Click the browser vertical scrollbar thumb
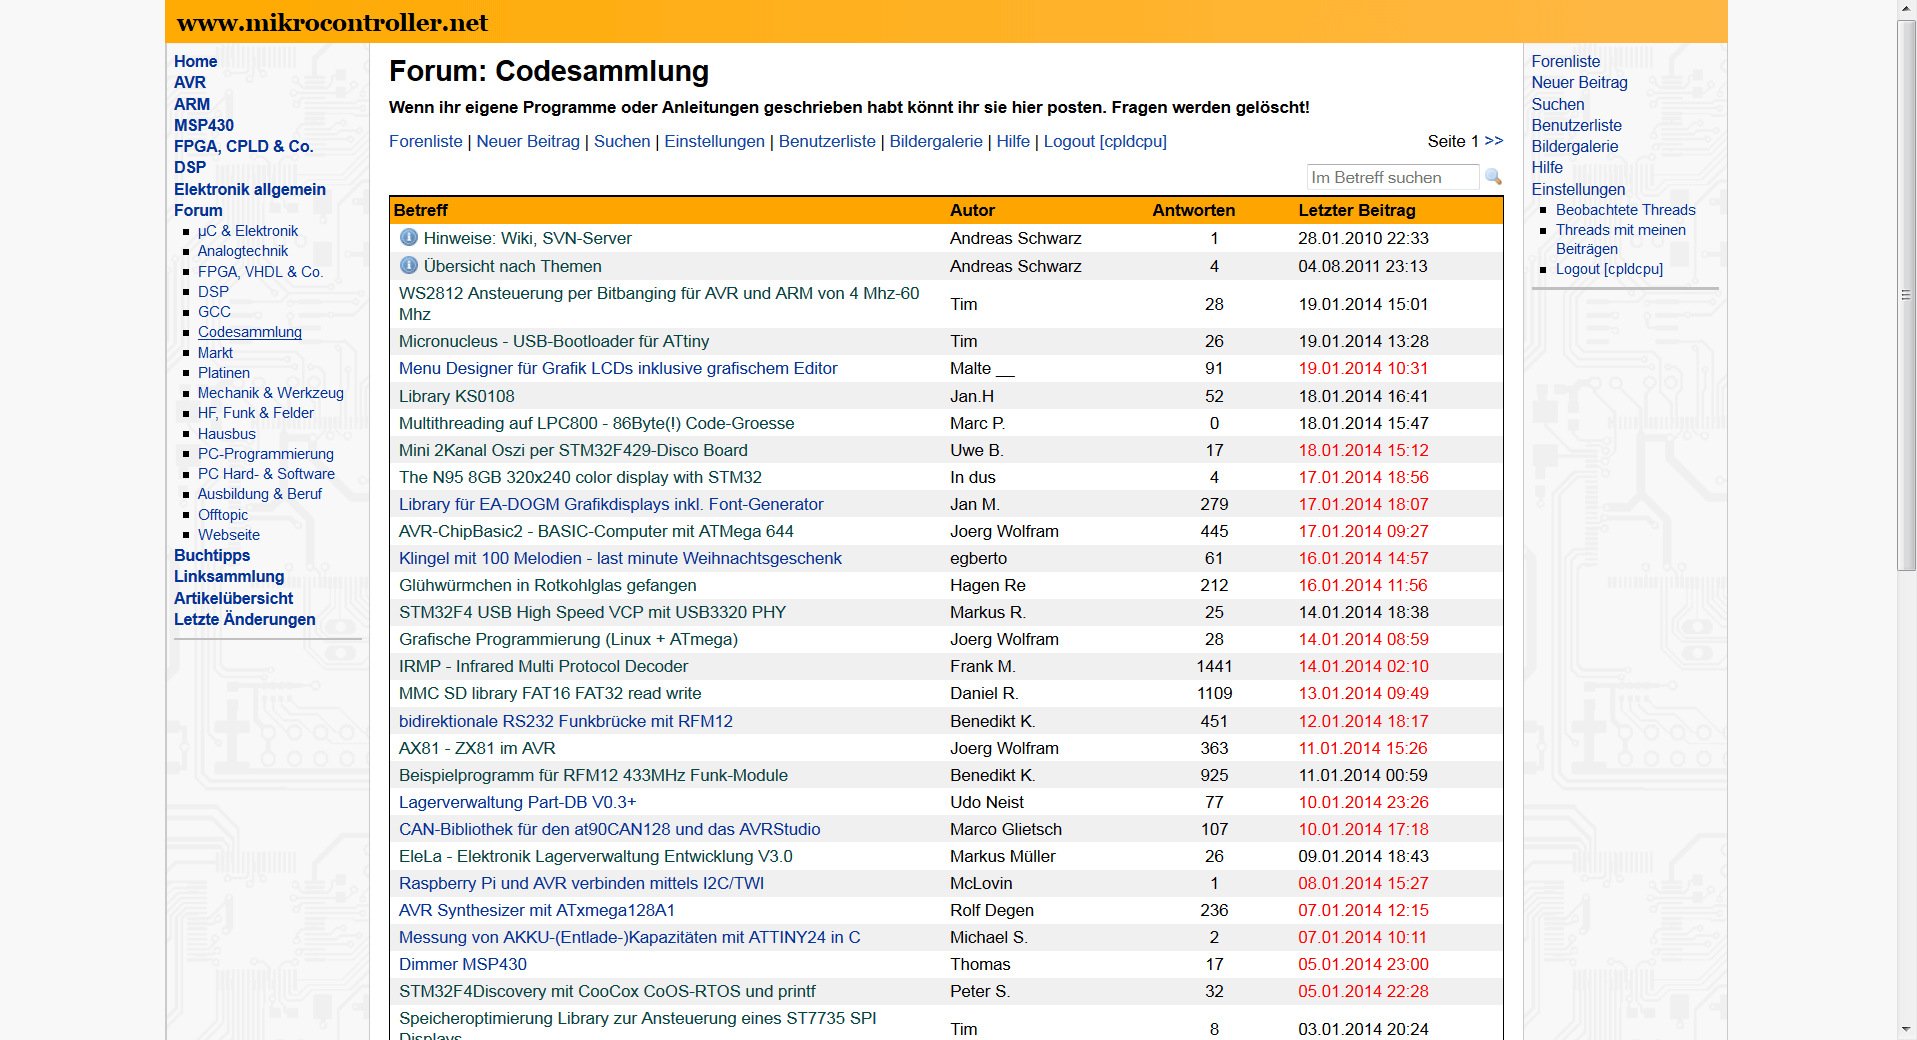 (x=1906, y=294)
